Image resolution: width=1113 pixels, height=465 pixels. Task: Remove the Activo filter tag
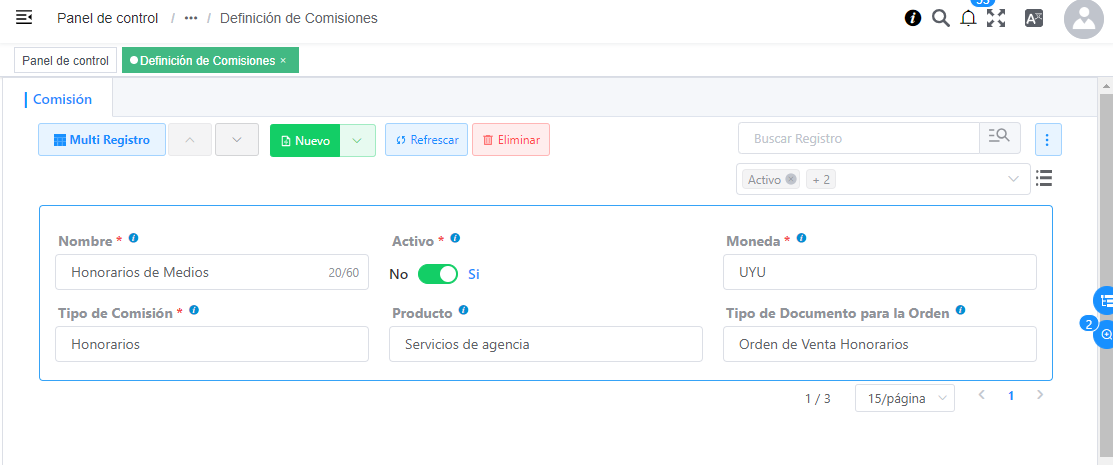[791, 180]
